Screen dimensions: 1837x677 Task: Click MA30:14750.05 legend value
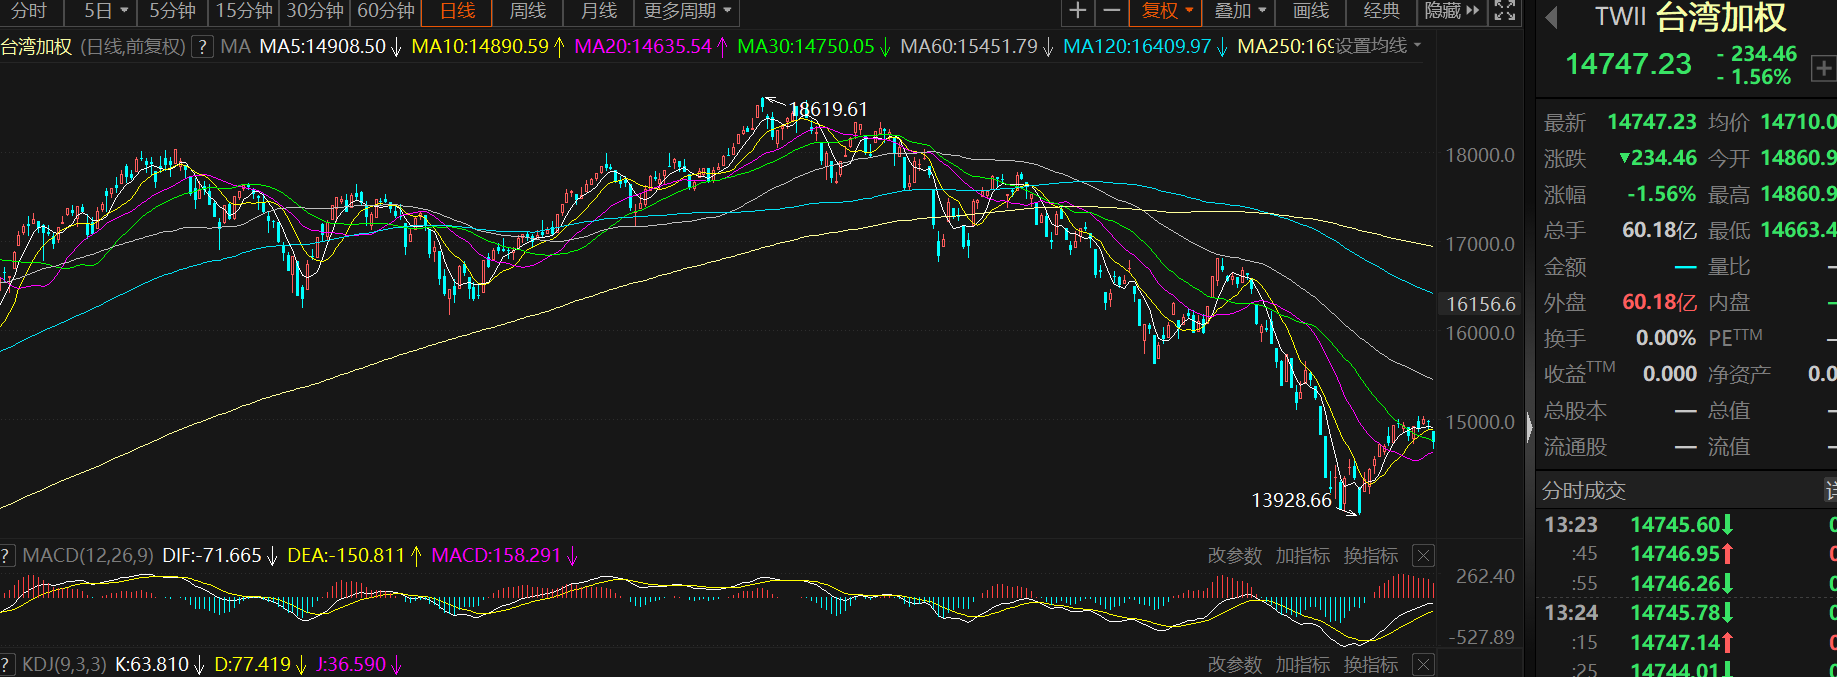point(806,47)
